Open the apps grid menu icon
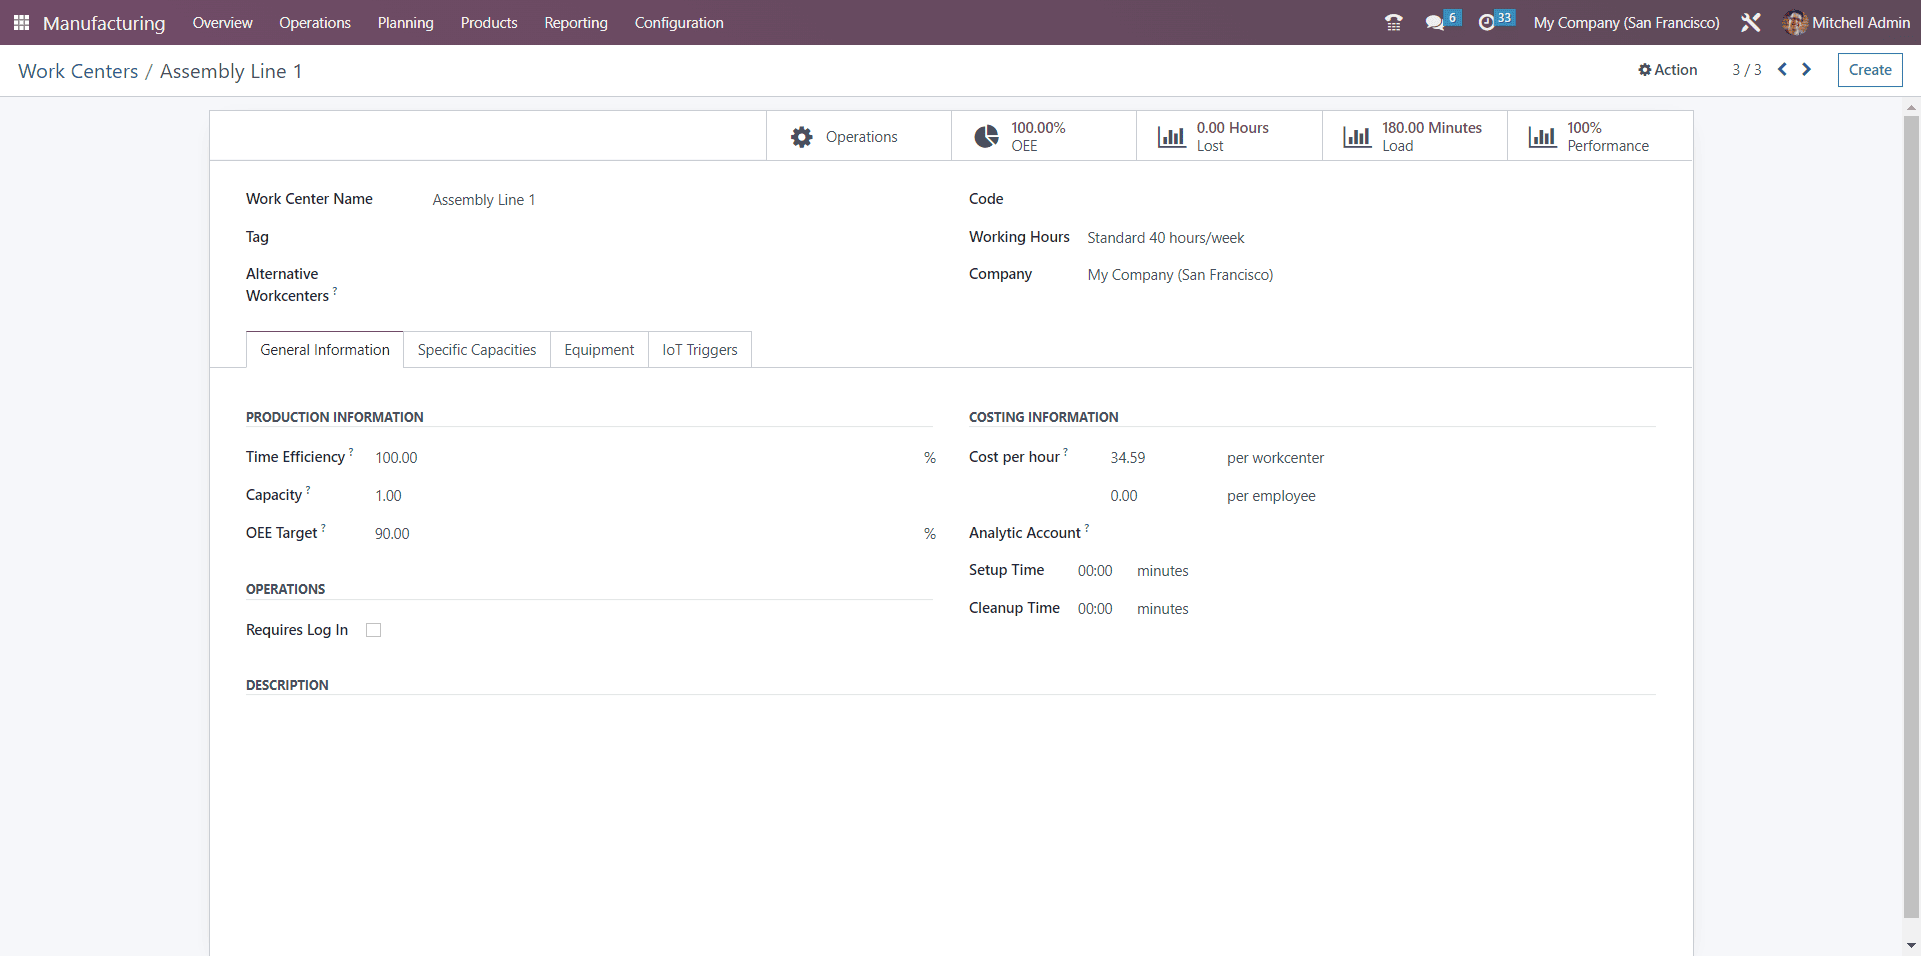1922x957 pixels. [x=21, y=22]
